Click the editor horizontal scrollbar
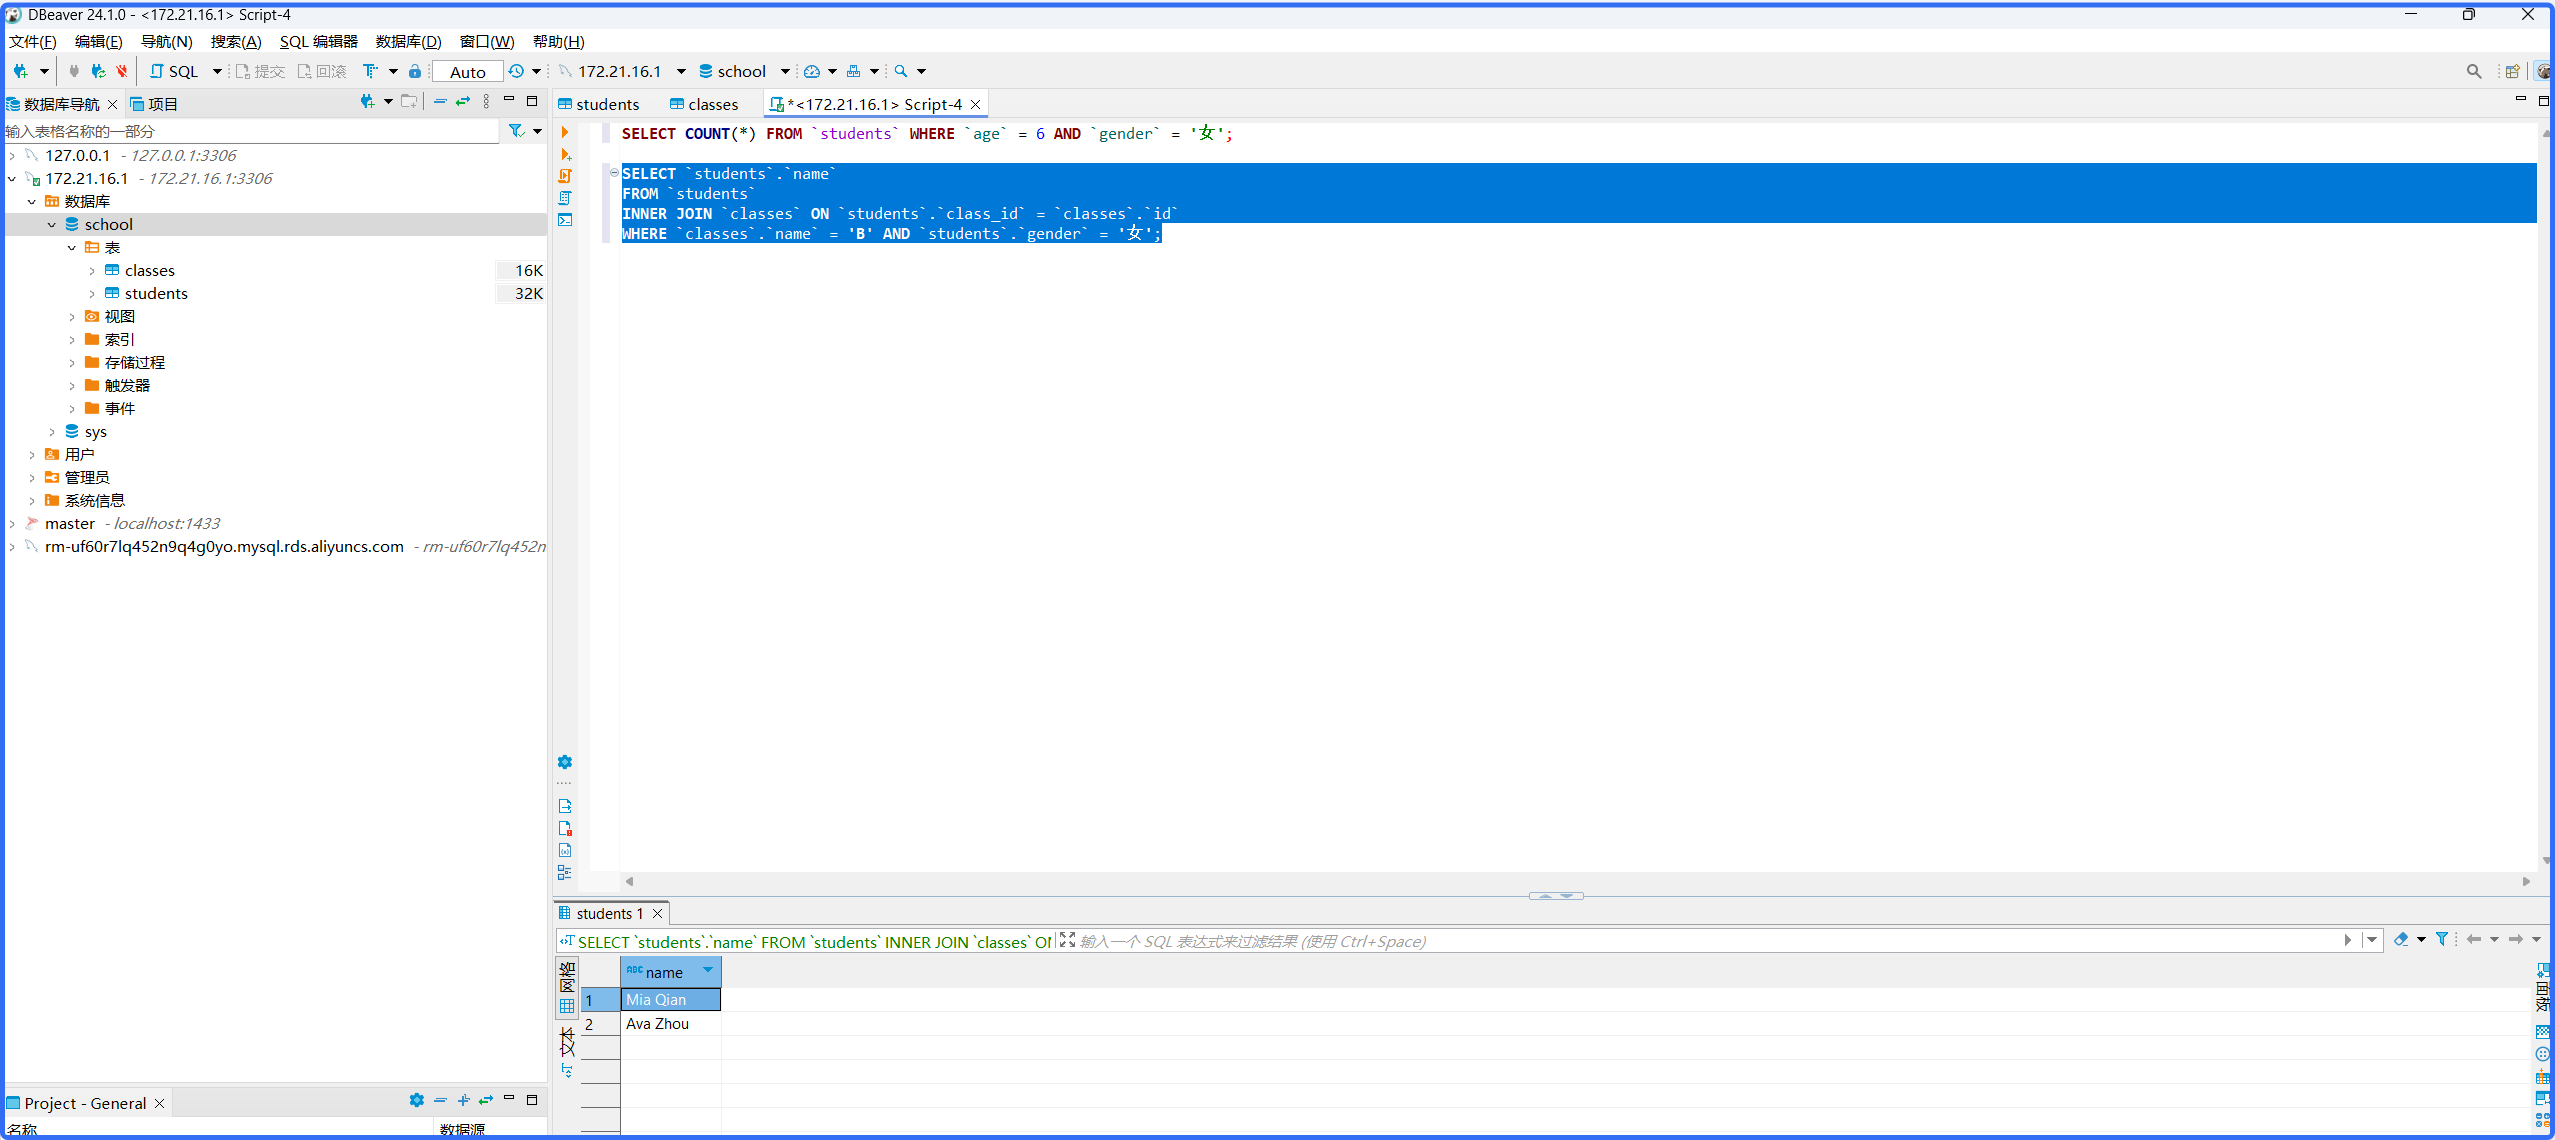Image resolution: width=2555 pixels, height=1140 pixels. click(x=1578, y=881)
